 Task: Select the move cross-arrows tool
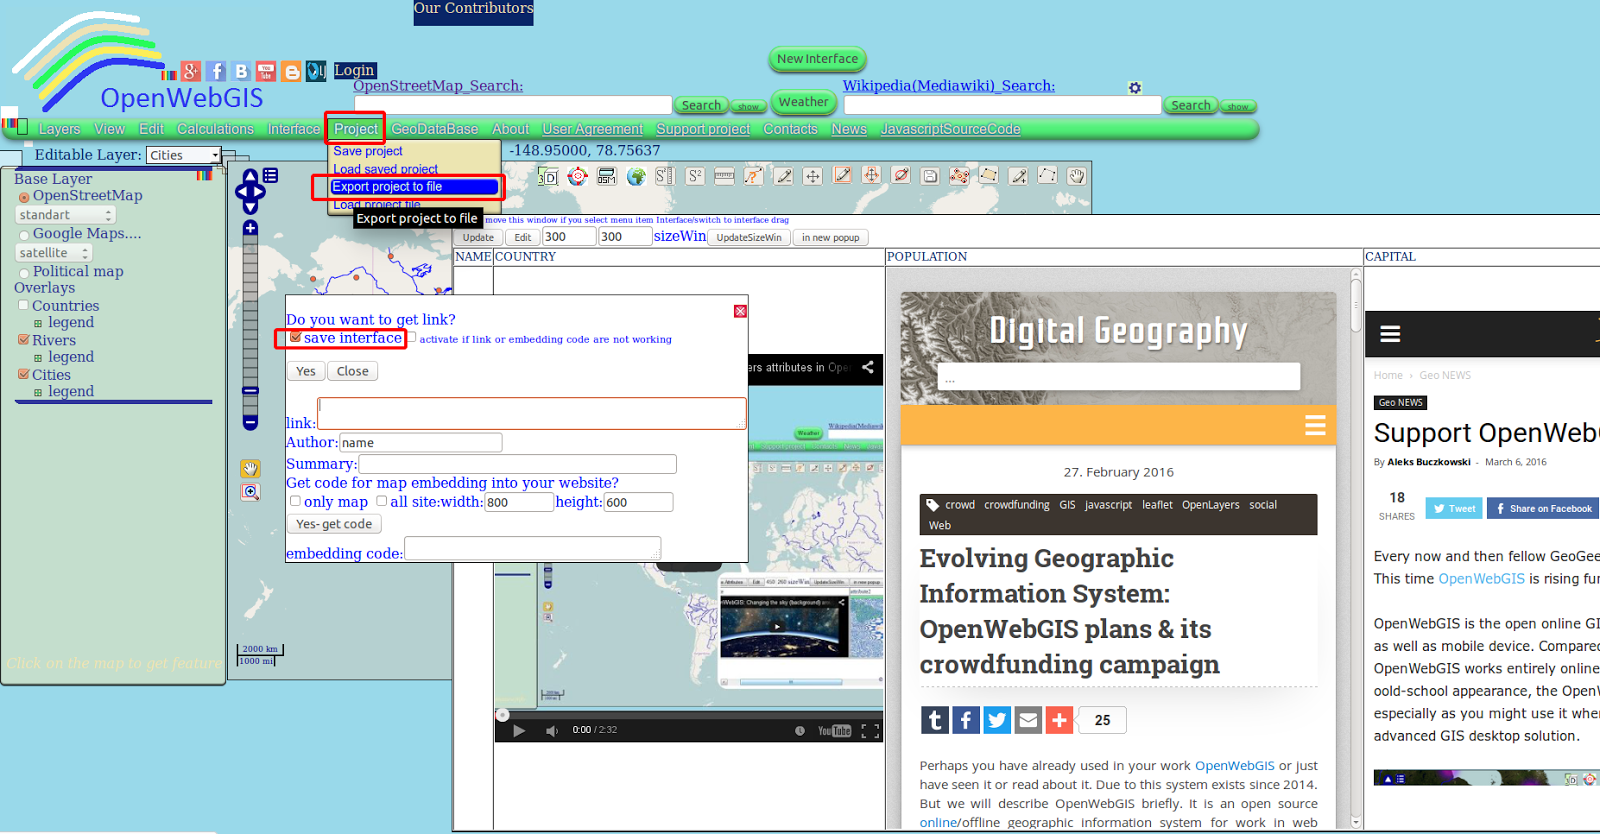tap(813, 177)
